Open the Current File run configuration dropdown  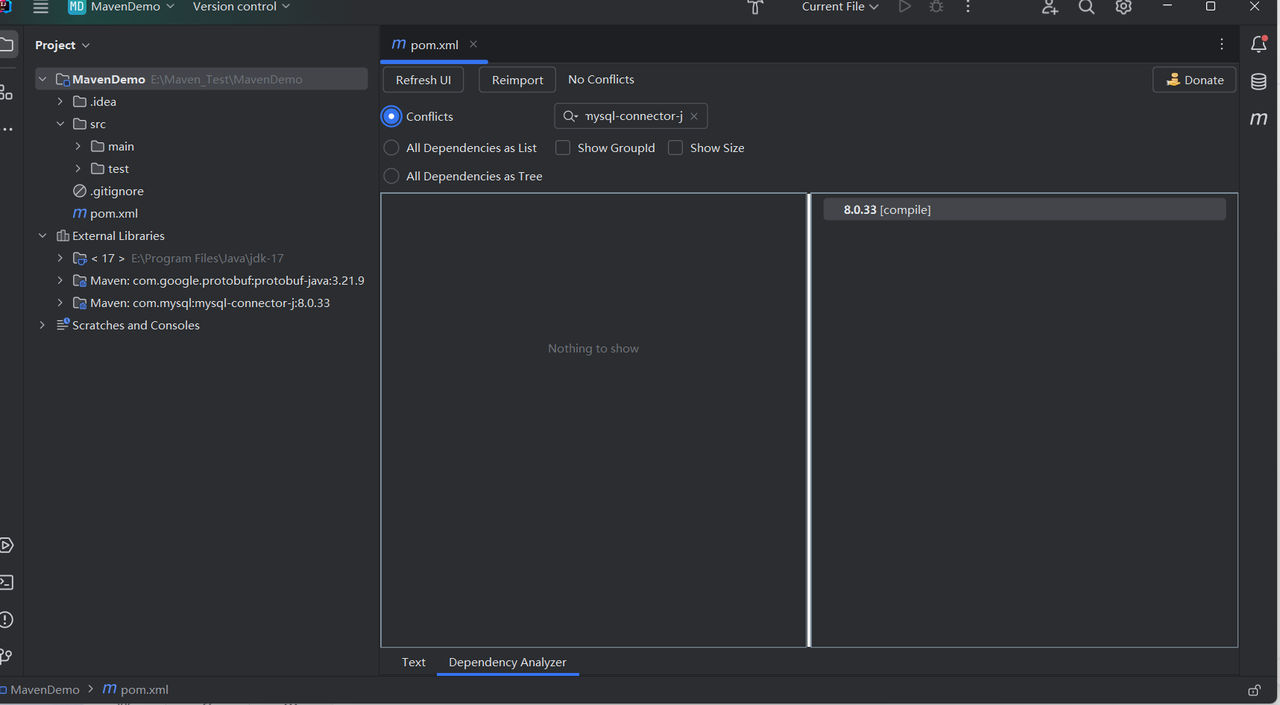click(840, 7)
